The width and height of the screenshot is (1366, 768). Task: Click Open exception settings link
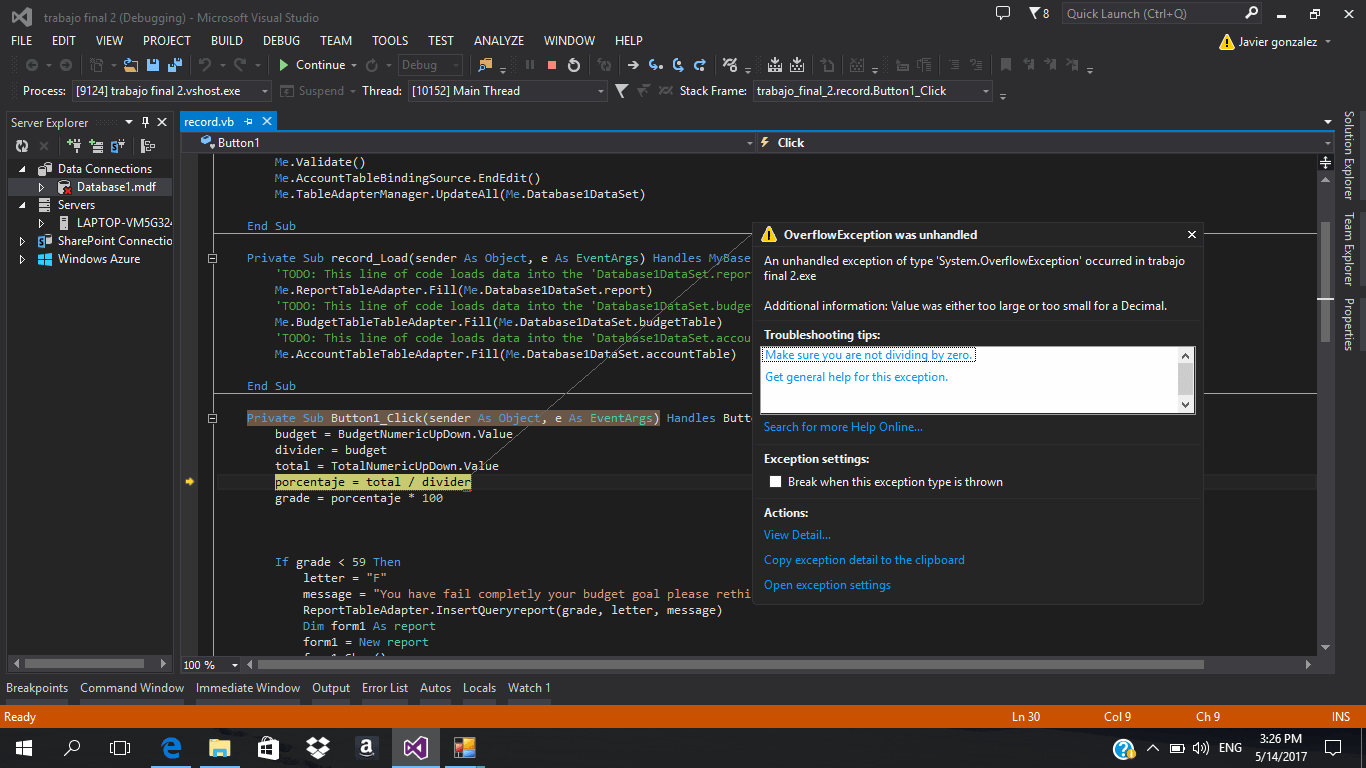[x=827, y=585]
